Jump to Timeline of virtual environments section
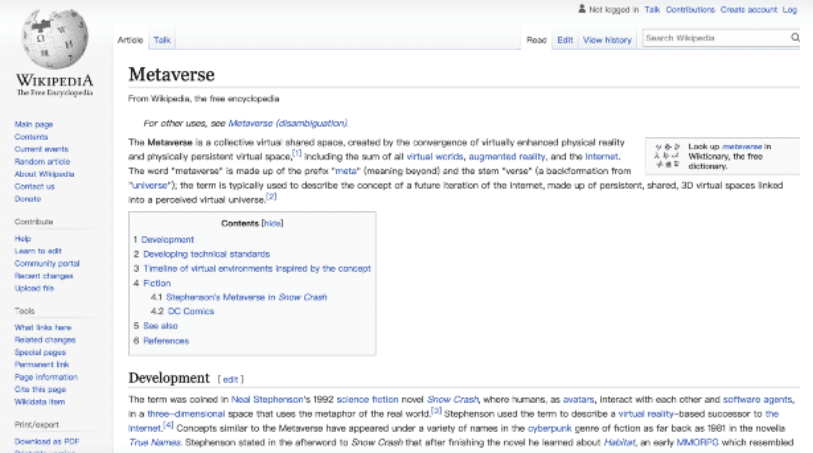This screenshot has height=453, width=813. pos(257,268)
